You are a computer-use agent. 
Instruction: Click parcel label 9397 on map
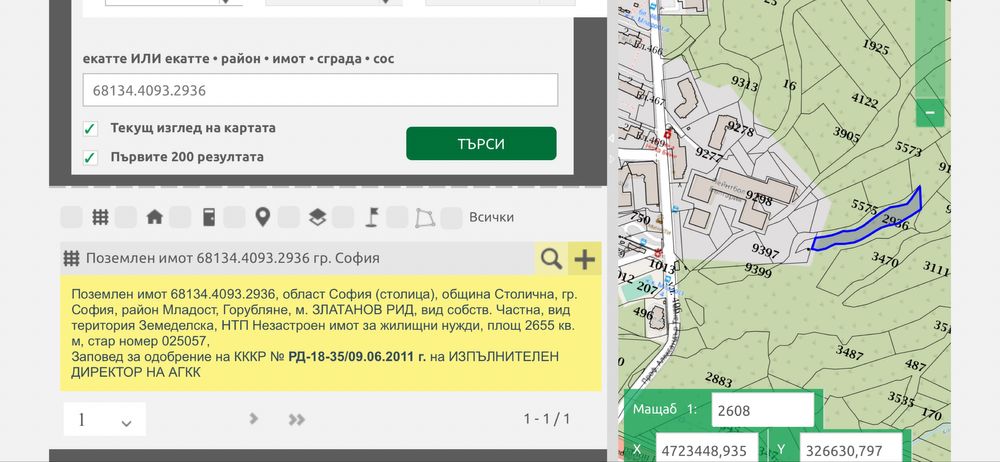point(765,250)
